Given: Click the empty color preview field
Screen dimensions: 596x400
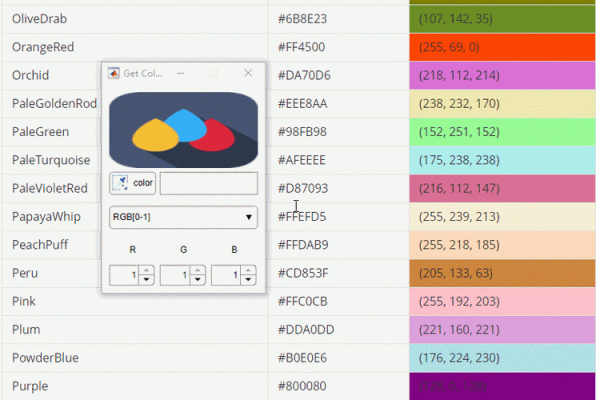Looking at the screenshot, I should (209, 183).
